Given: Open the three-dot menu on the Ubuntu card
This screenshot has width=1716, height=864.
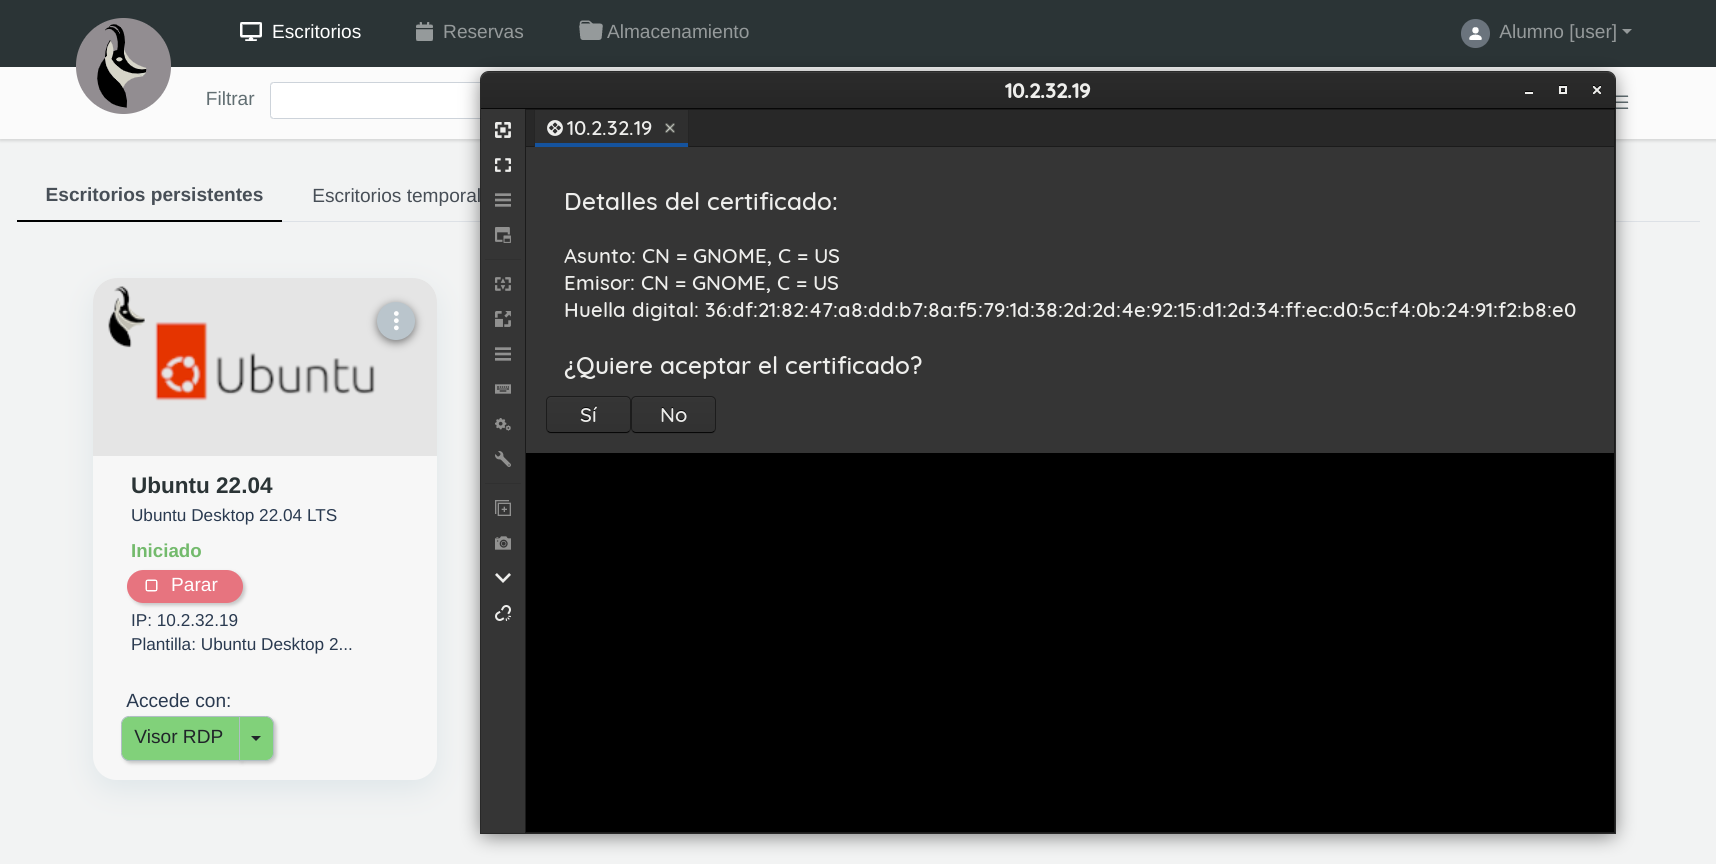Looking at the screenshot, I should 396,321.
